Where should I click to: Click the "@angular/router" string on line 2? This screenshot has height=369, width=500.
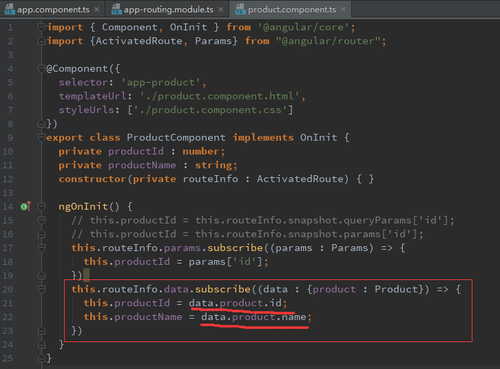[328, 41]
